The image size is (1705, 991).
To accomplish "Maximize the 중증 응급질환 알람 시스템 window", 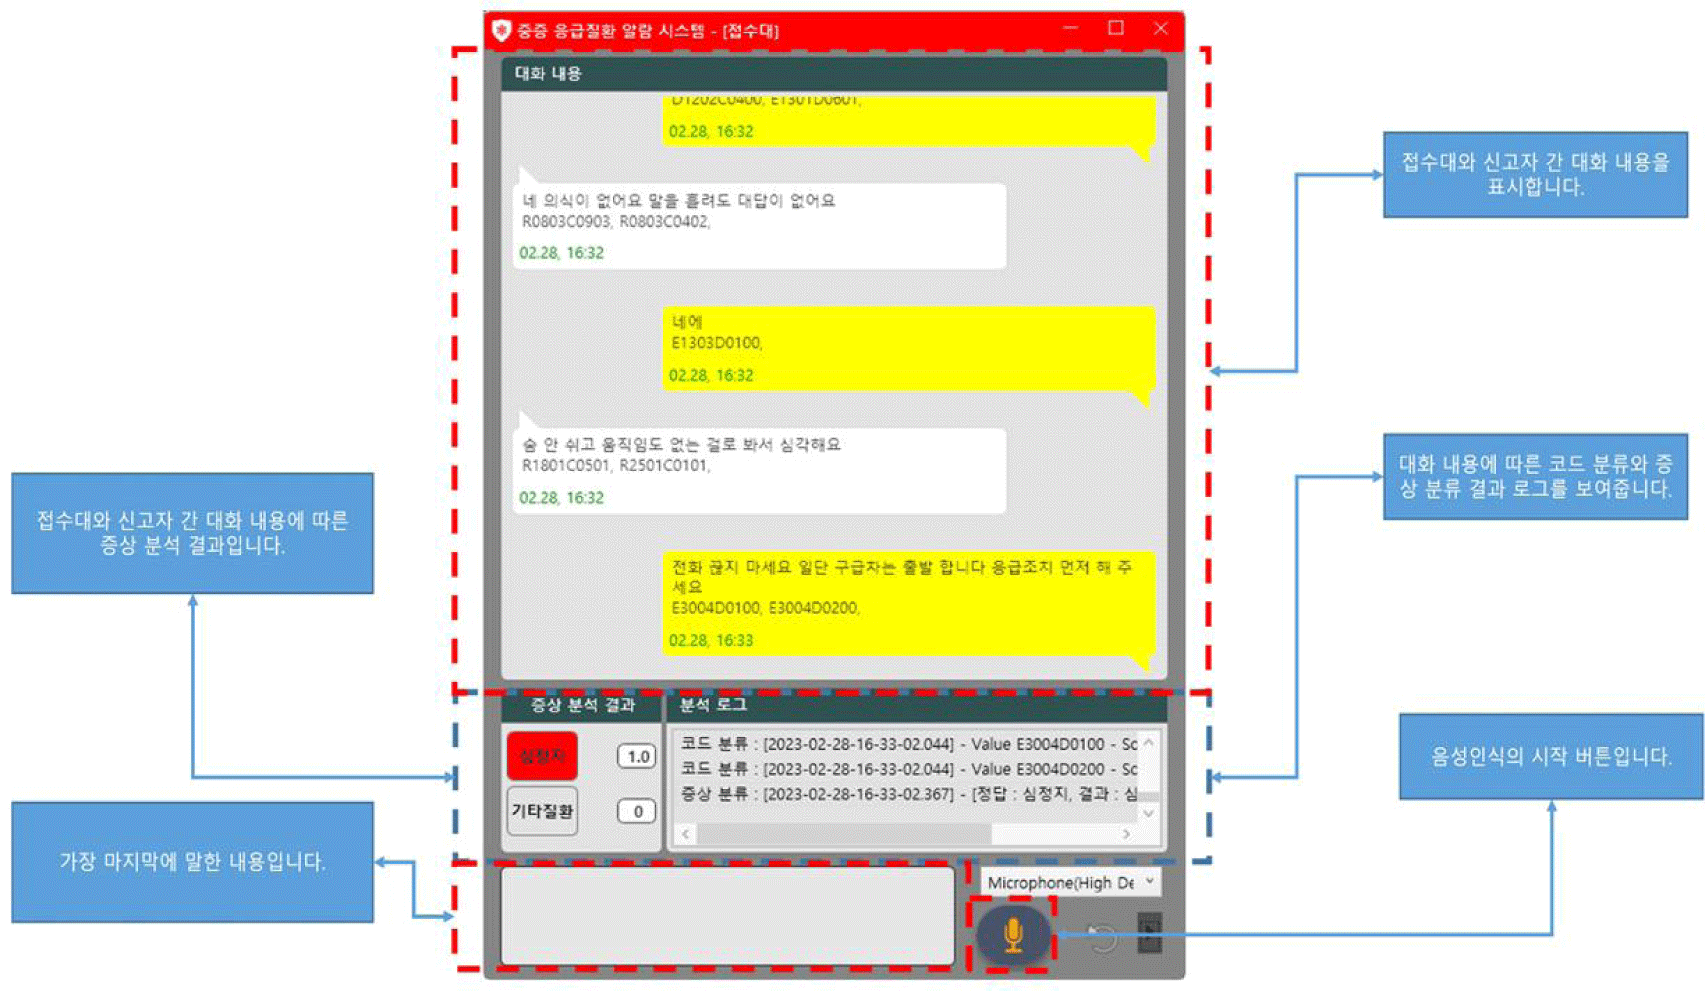I will click(x=1116, y=28).
